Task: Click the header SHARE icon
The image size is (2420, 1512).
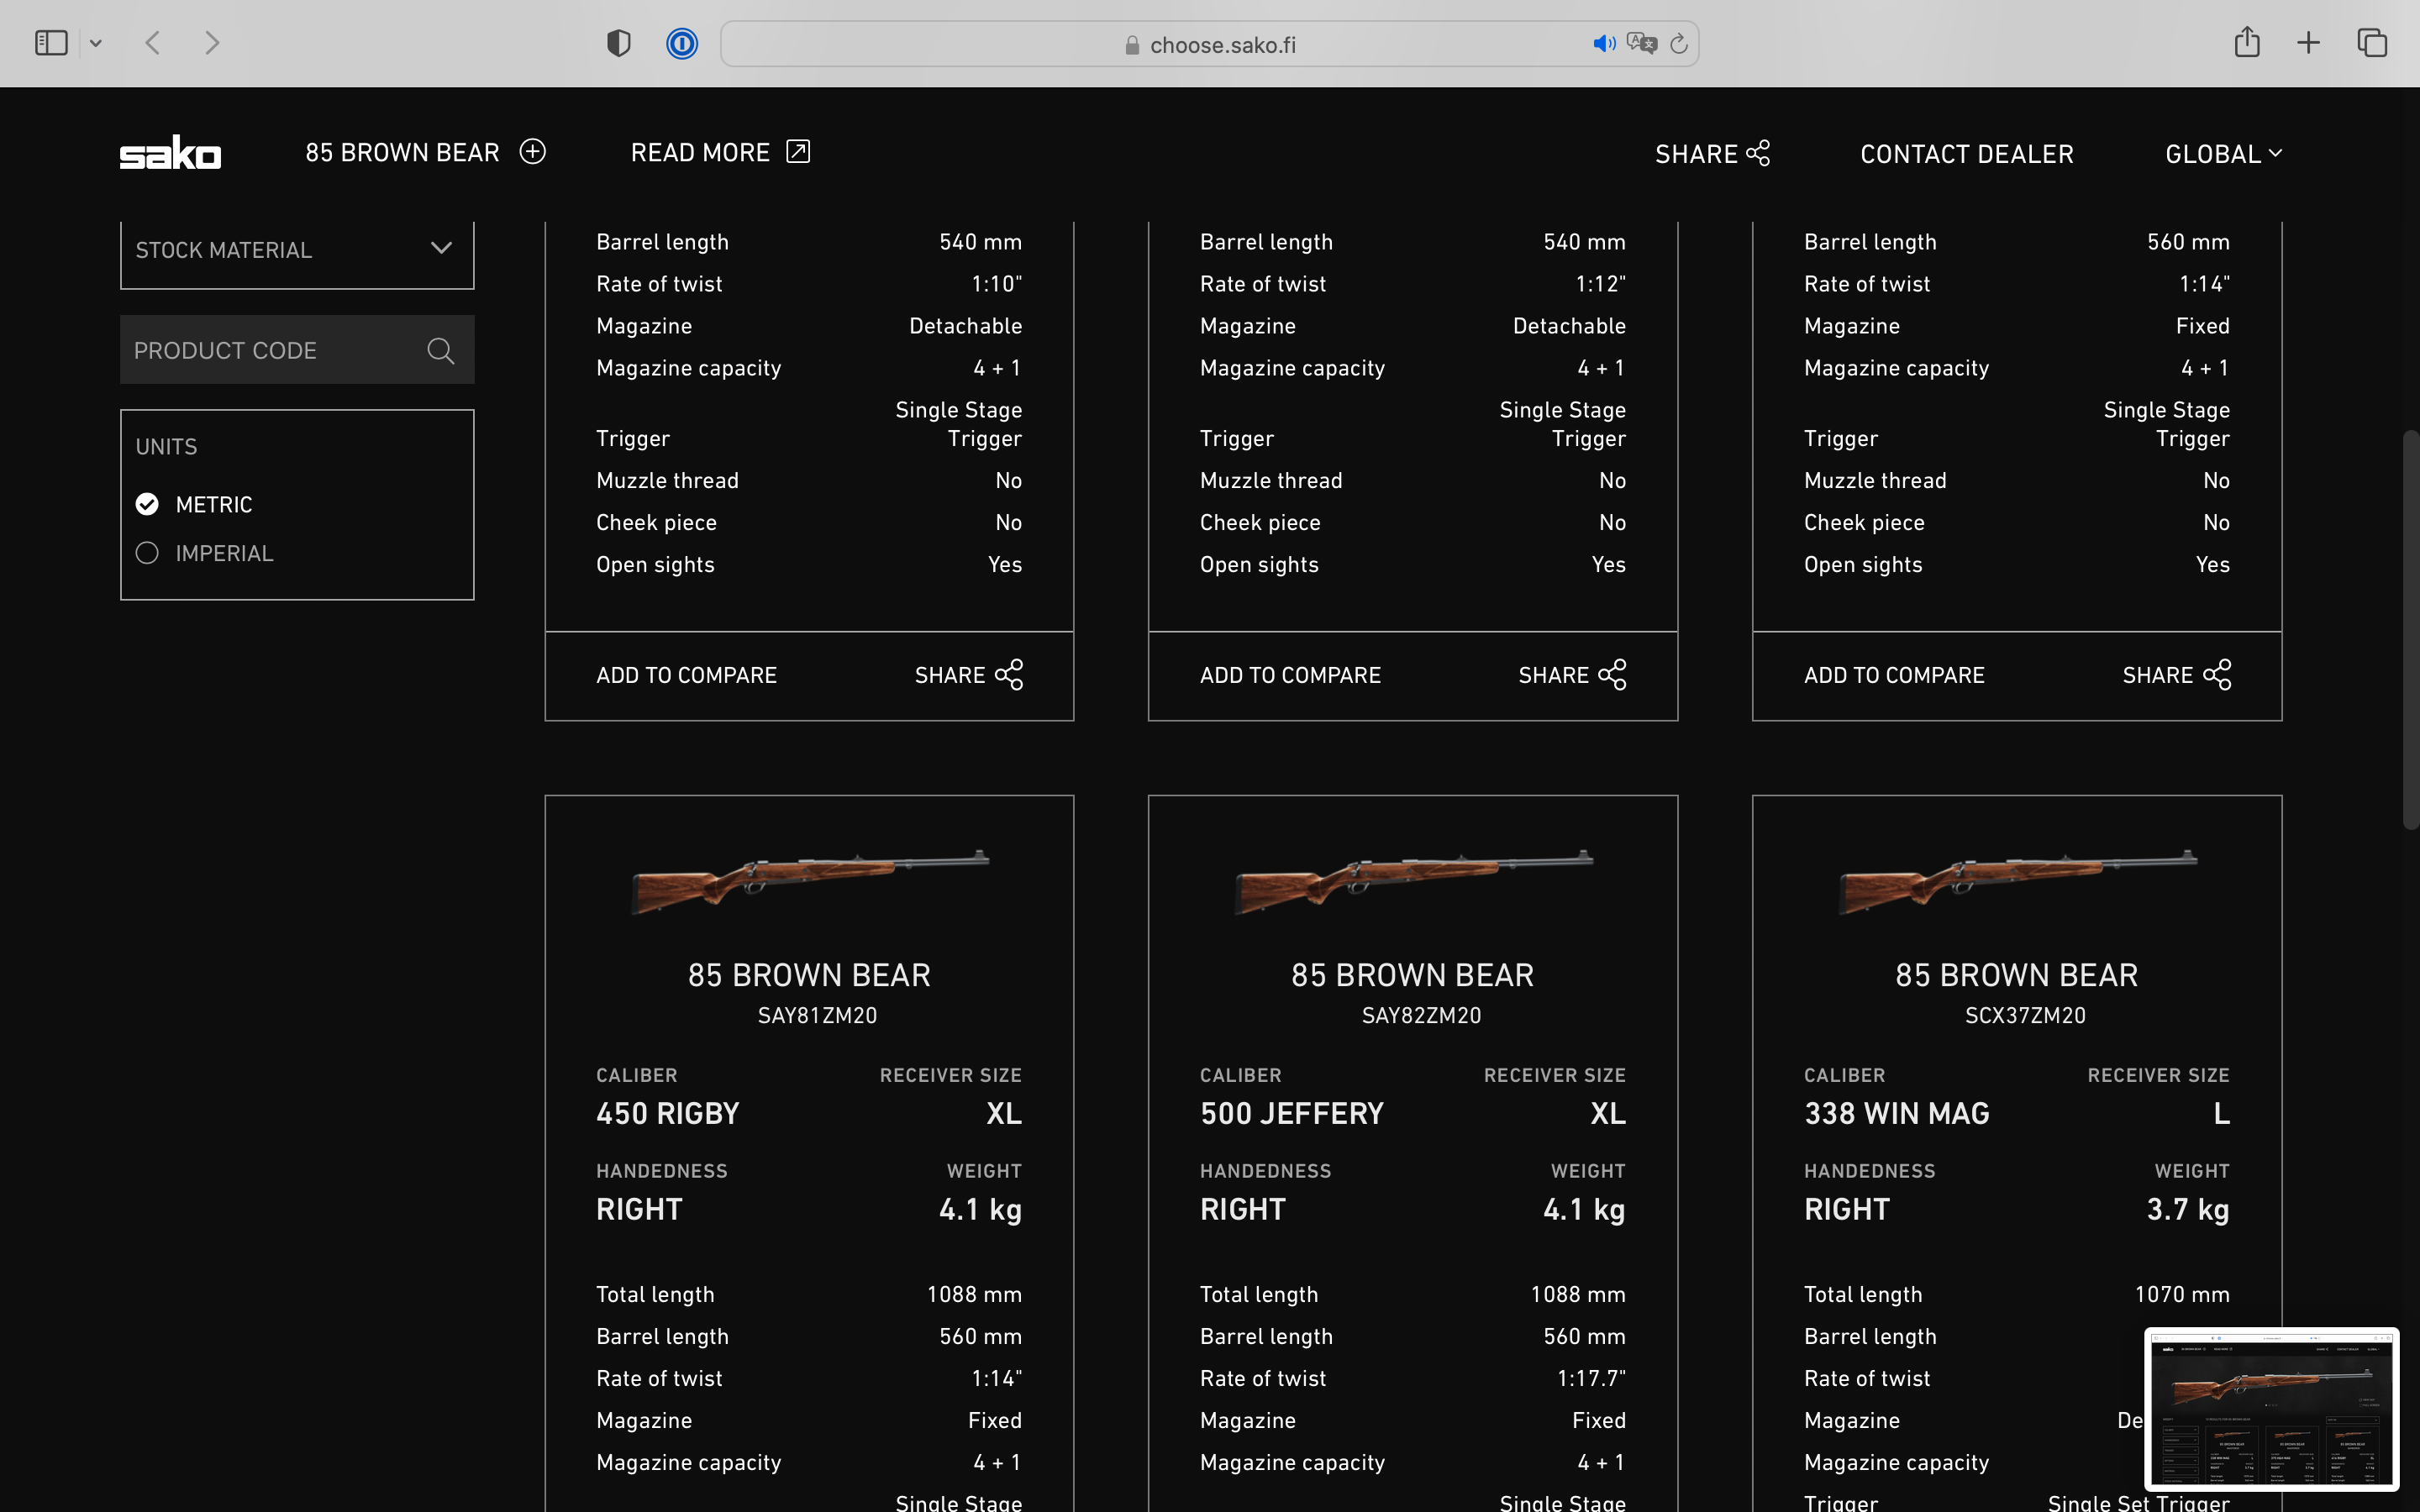Action: [x=1758, y=153]
